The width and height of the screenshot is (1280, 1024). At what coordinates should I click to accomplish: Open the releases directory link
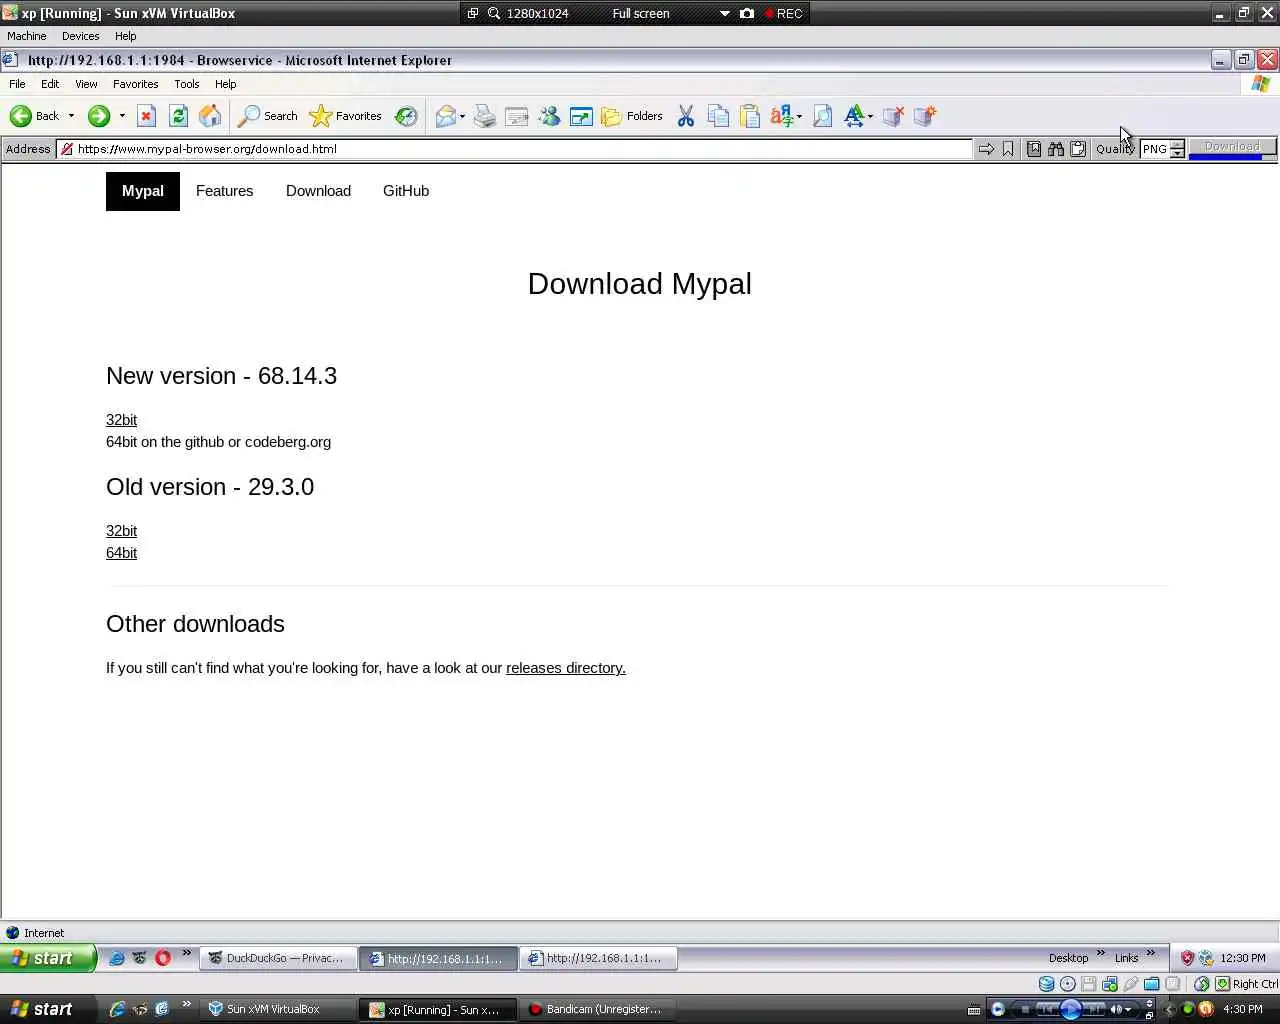coord(566,668)
